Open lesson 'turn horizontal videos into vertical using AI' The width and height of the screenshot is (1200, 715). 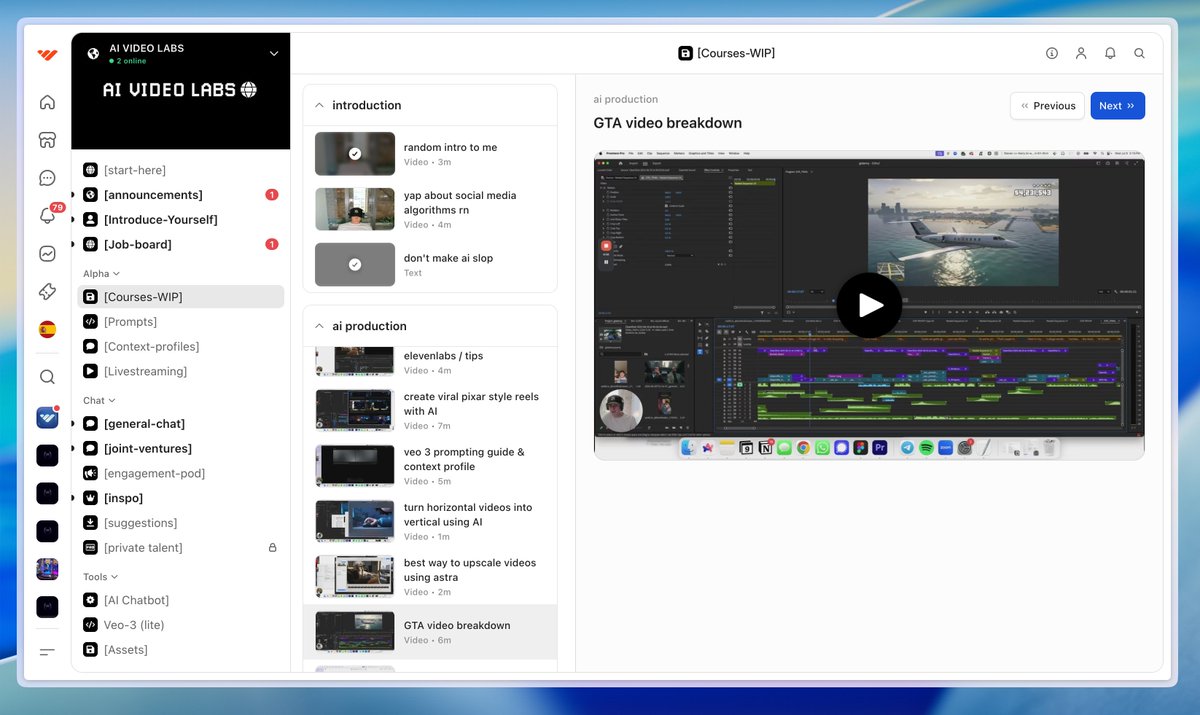click(430, 521)
